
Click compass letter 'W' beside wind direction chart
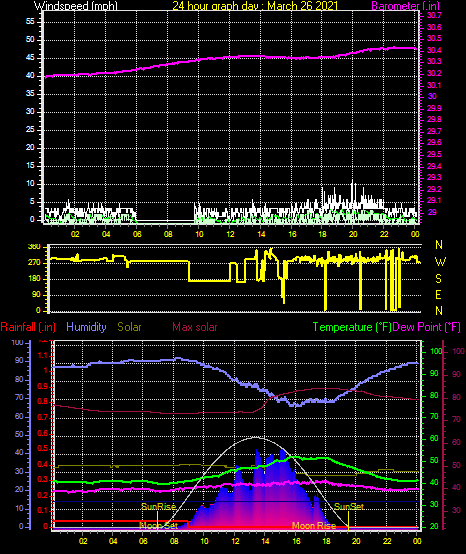440,262
